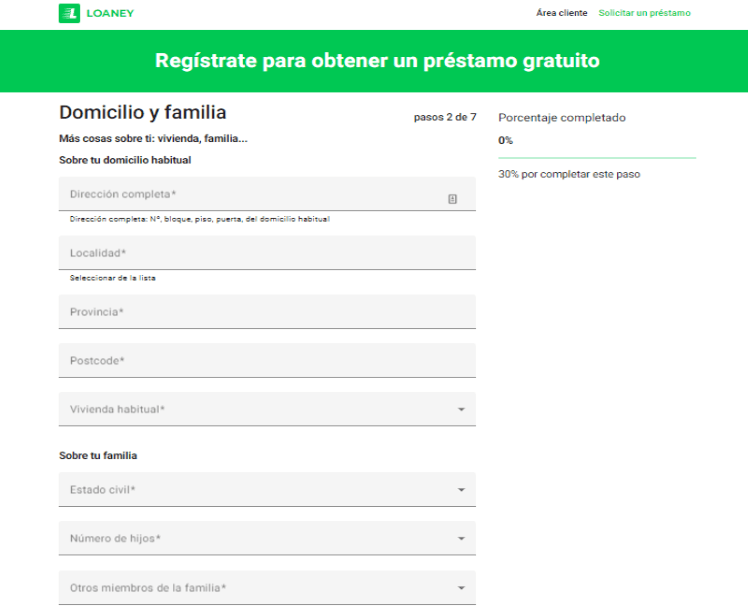
Task: Click the LOANEY brand name text
Action: (x=110, y=13)
